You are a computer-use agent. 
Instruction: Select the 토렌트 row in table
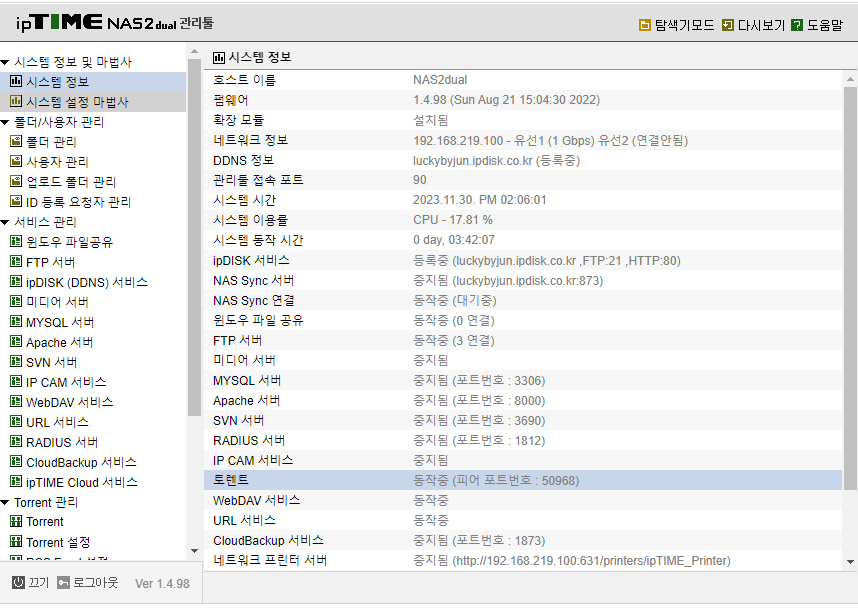(x=523, y=480)
